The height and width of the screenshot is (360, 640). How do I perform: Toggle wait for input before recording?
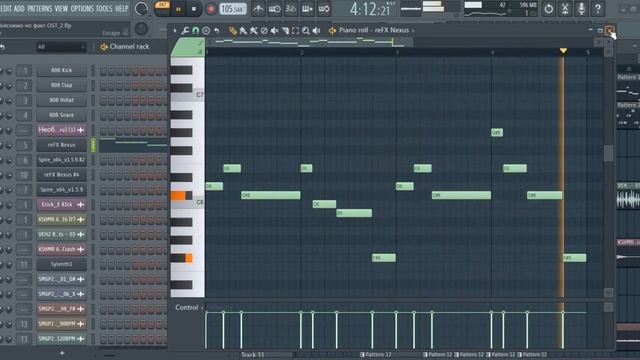point(274,9)
